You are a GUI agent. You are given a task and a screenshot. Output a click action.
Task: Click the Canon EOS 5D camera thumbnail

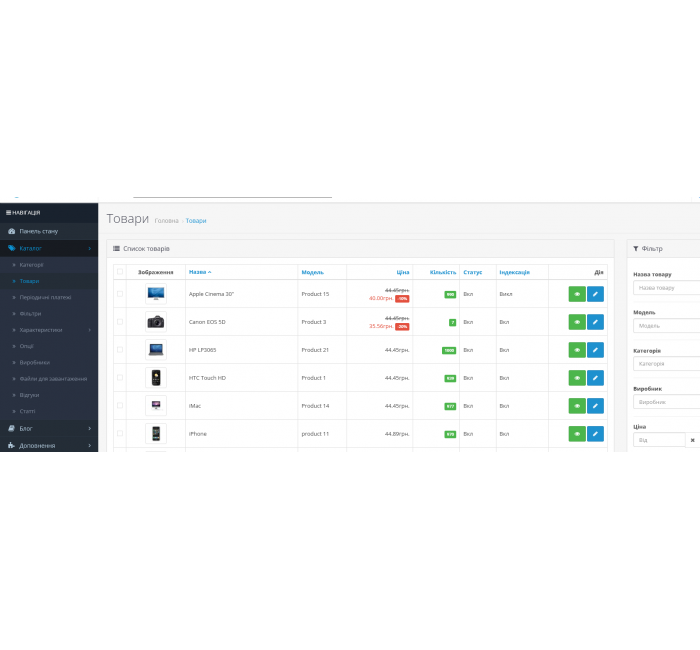(x=156, y=322)
